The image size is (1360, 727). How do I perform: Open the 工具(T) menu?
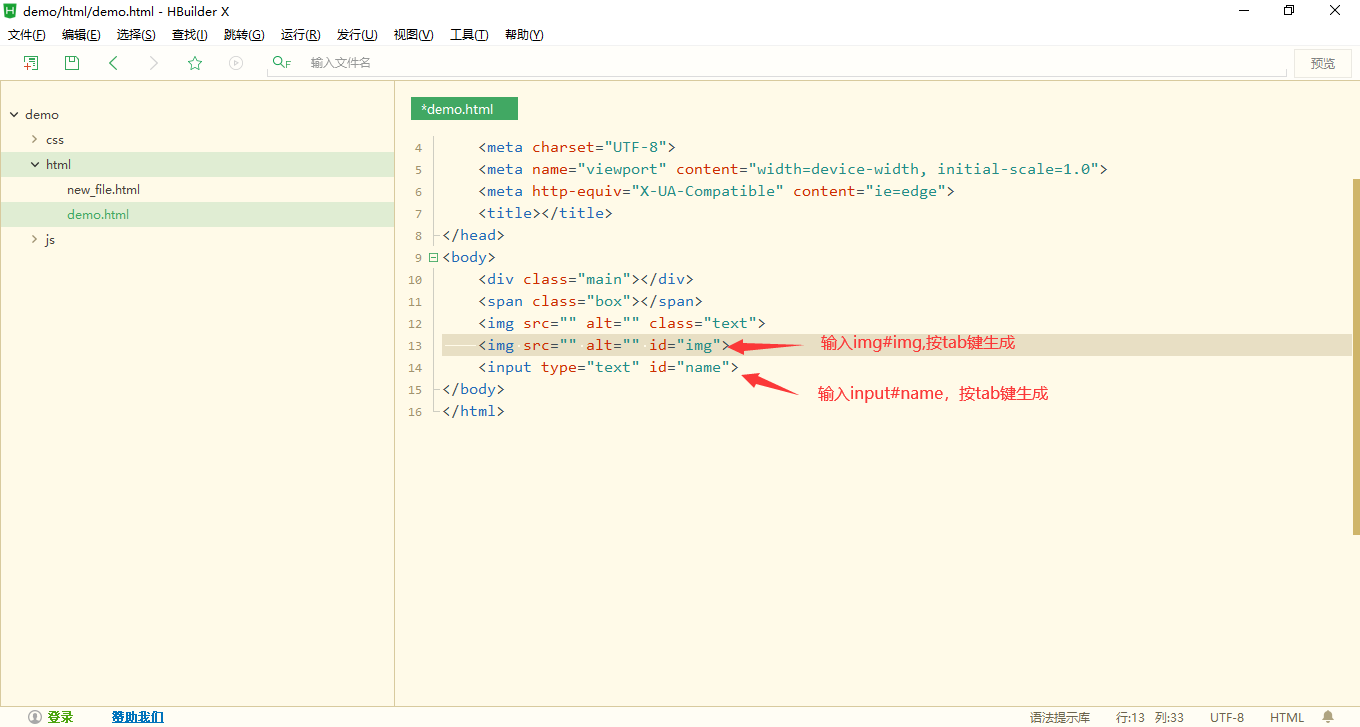[x=469, y=35]
